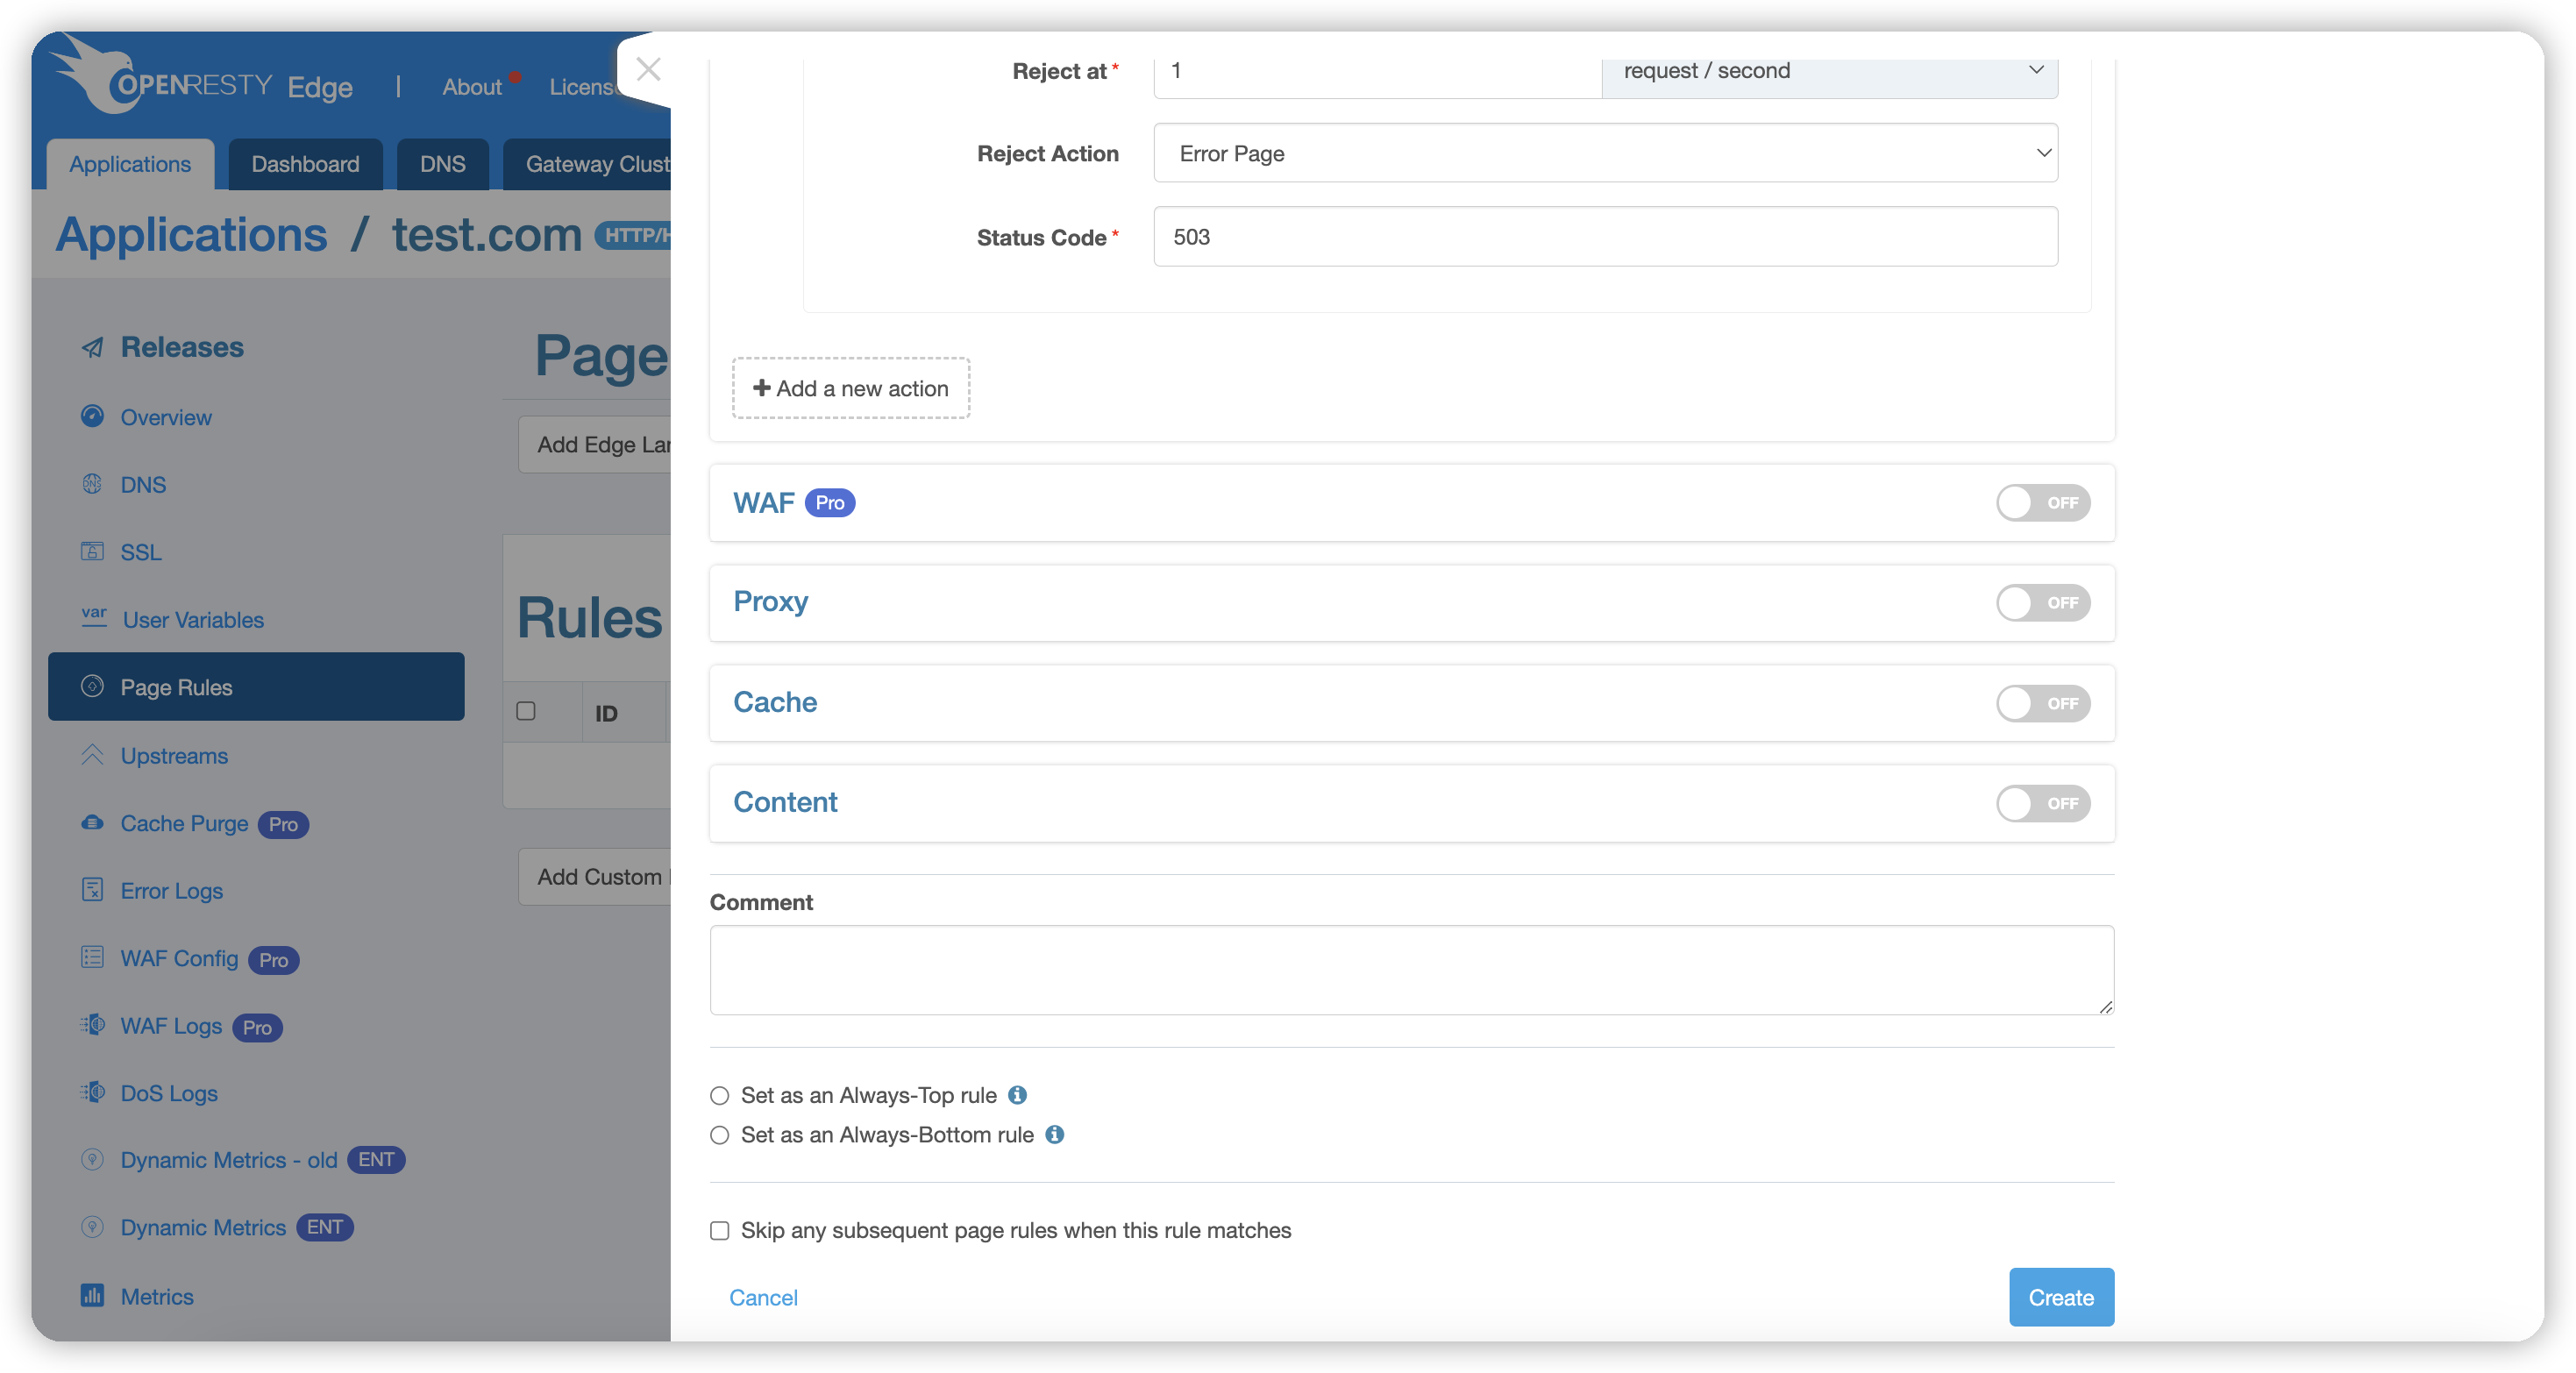Switch to the DNS top tab

pyautogui.click(x=442, y=164)
